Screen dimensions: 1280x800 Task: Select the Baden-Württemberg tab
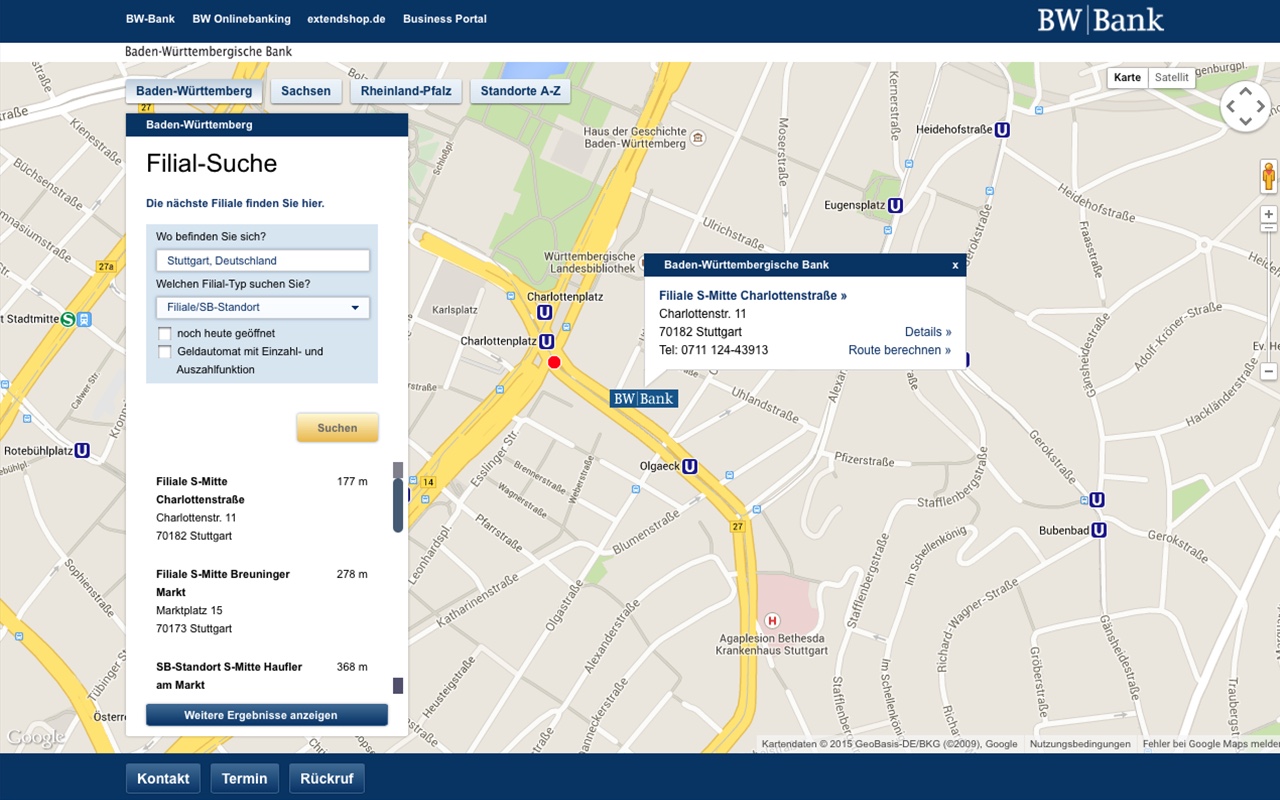(x=194, y=91)
